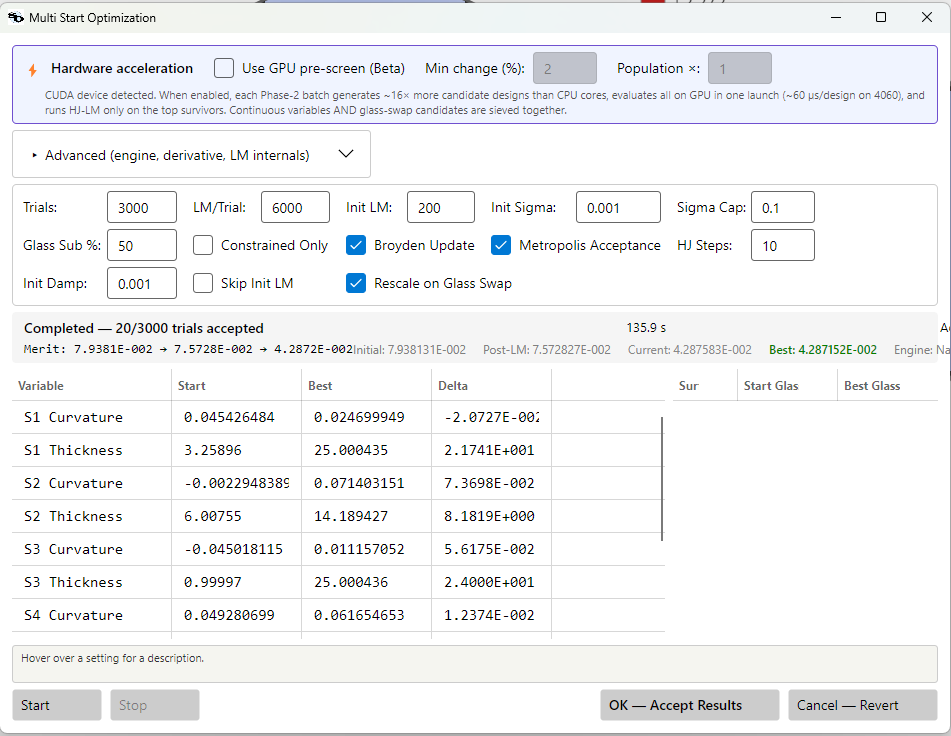Click the Initial 7.938131E-002 value

pyautogui.click(x=409, y=350)
